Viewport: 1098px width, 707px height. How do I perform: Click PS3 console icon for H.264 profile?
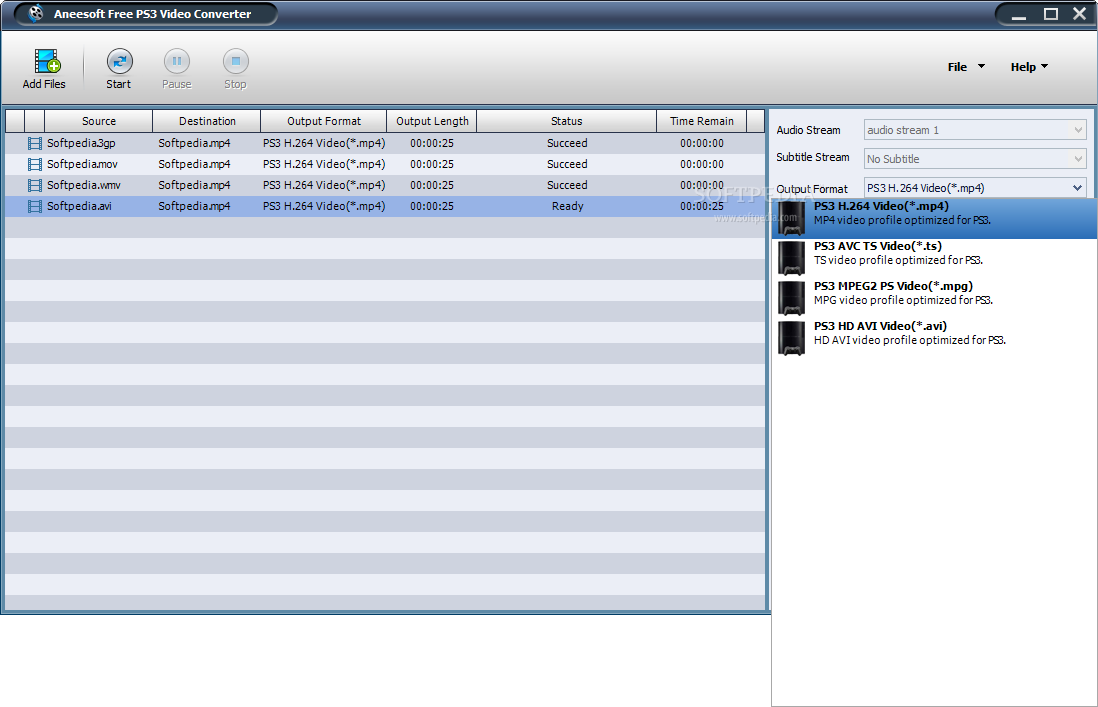(791, 218)
